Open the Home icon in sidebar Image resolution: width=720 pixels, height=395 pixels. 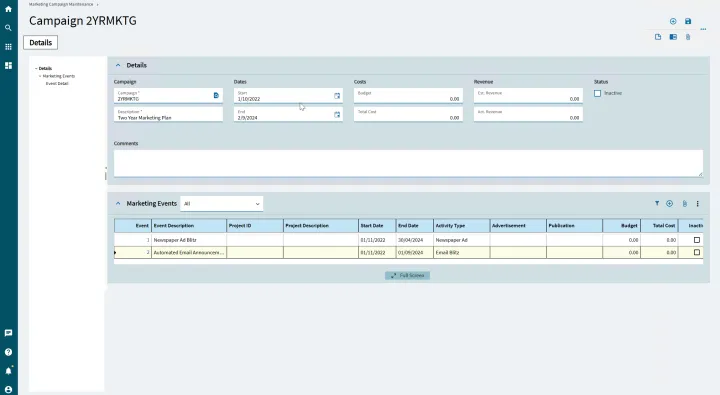pyautogui.click(x=8, y=9)
